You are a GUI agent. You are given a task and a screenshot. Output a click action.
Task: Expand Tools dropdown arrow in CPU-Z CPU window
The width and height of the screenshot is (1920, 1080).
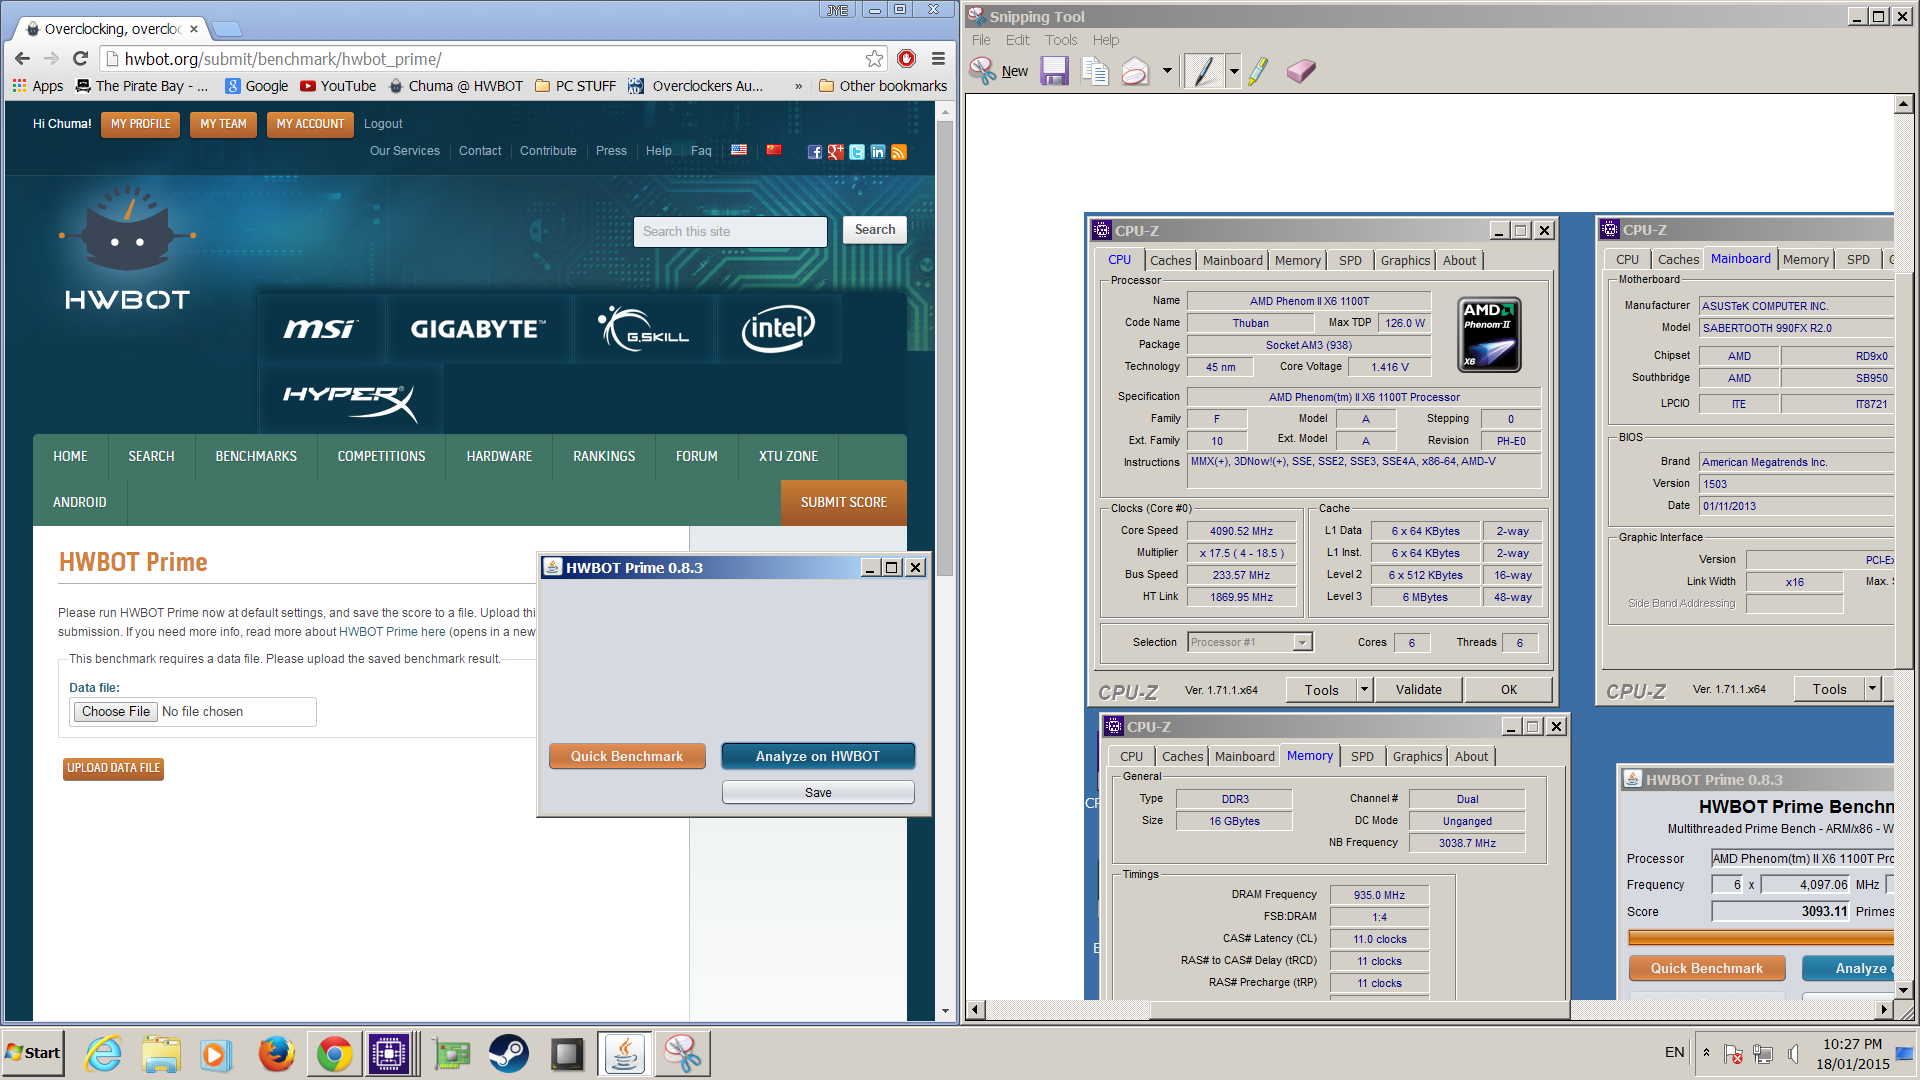click(1364, 689)
